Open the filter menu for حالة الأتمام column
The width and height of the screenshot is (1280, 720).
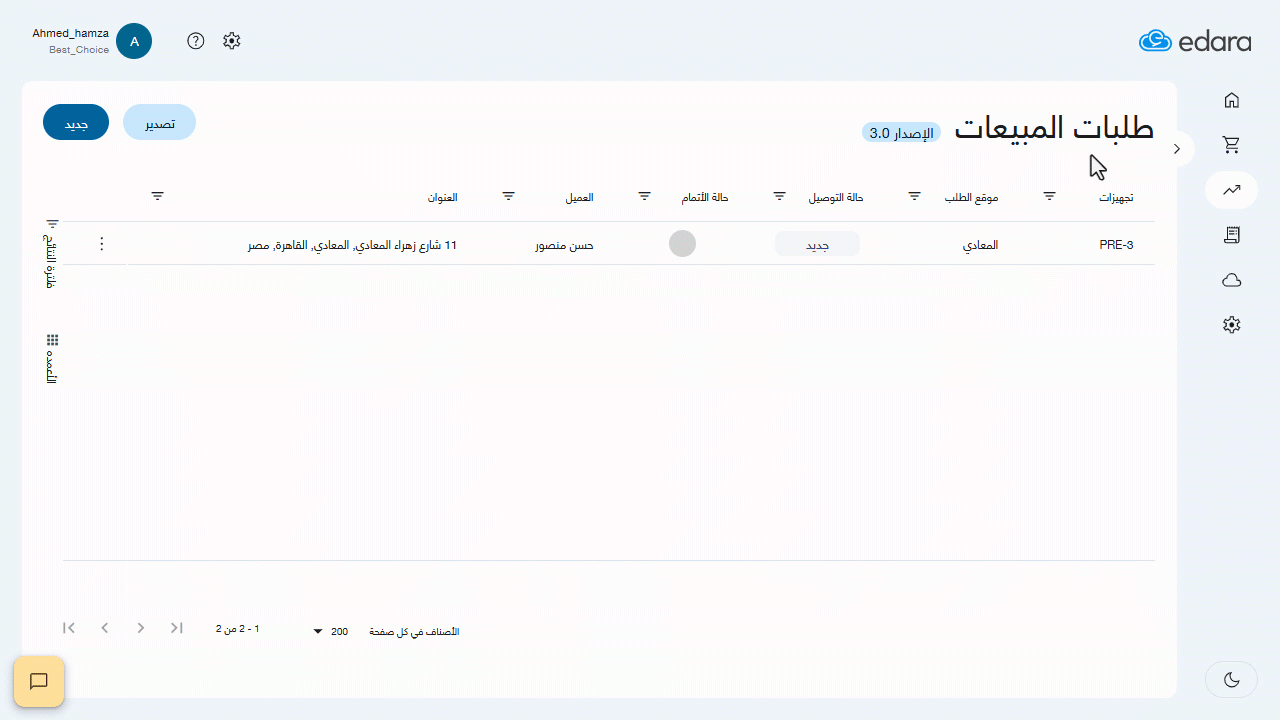645,196
